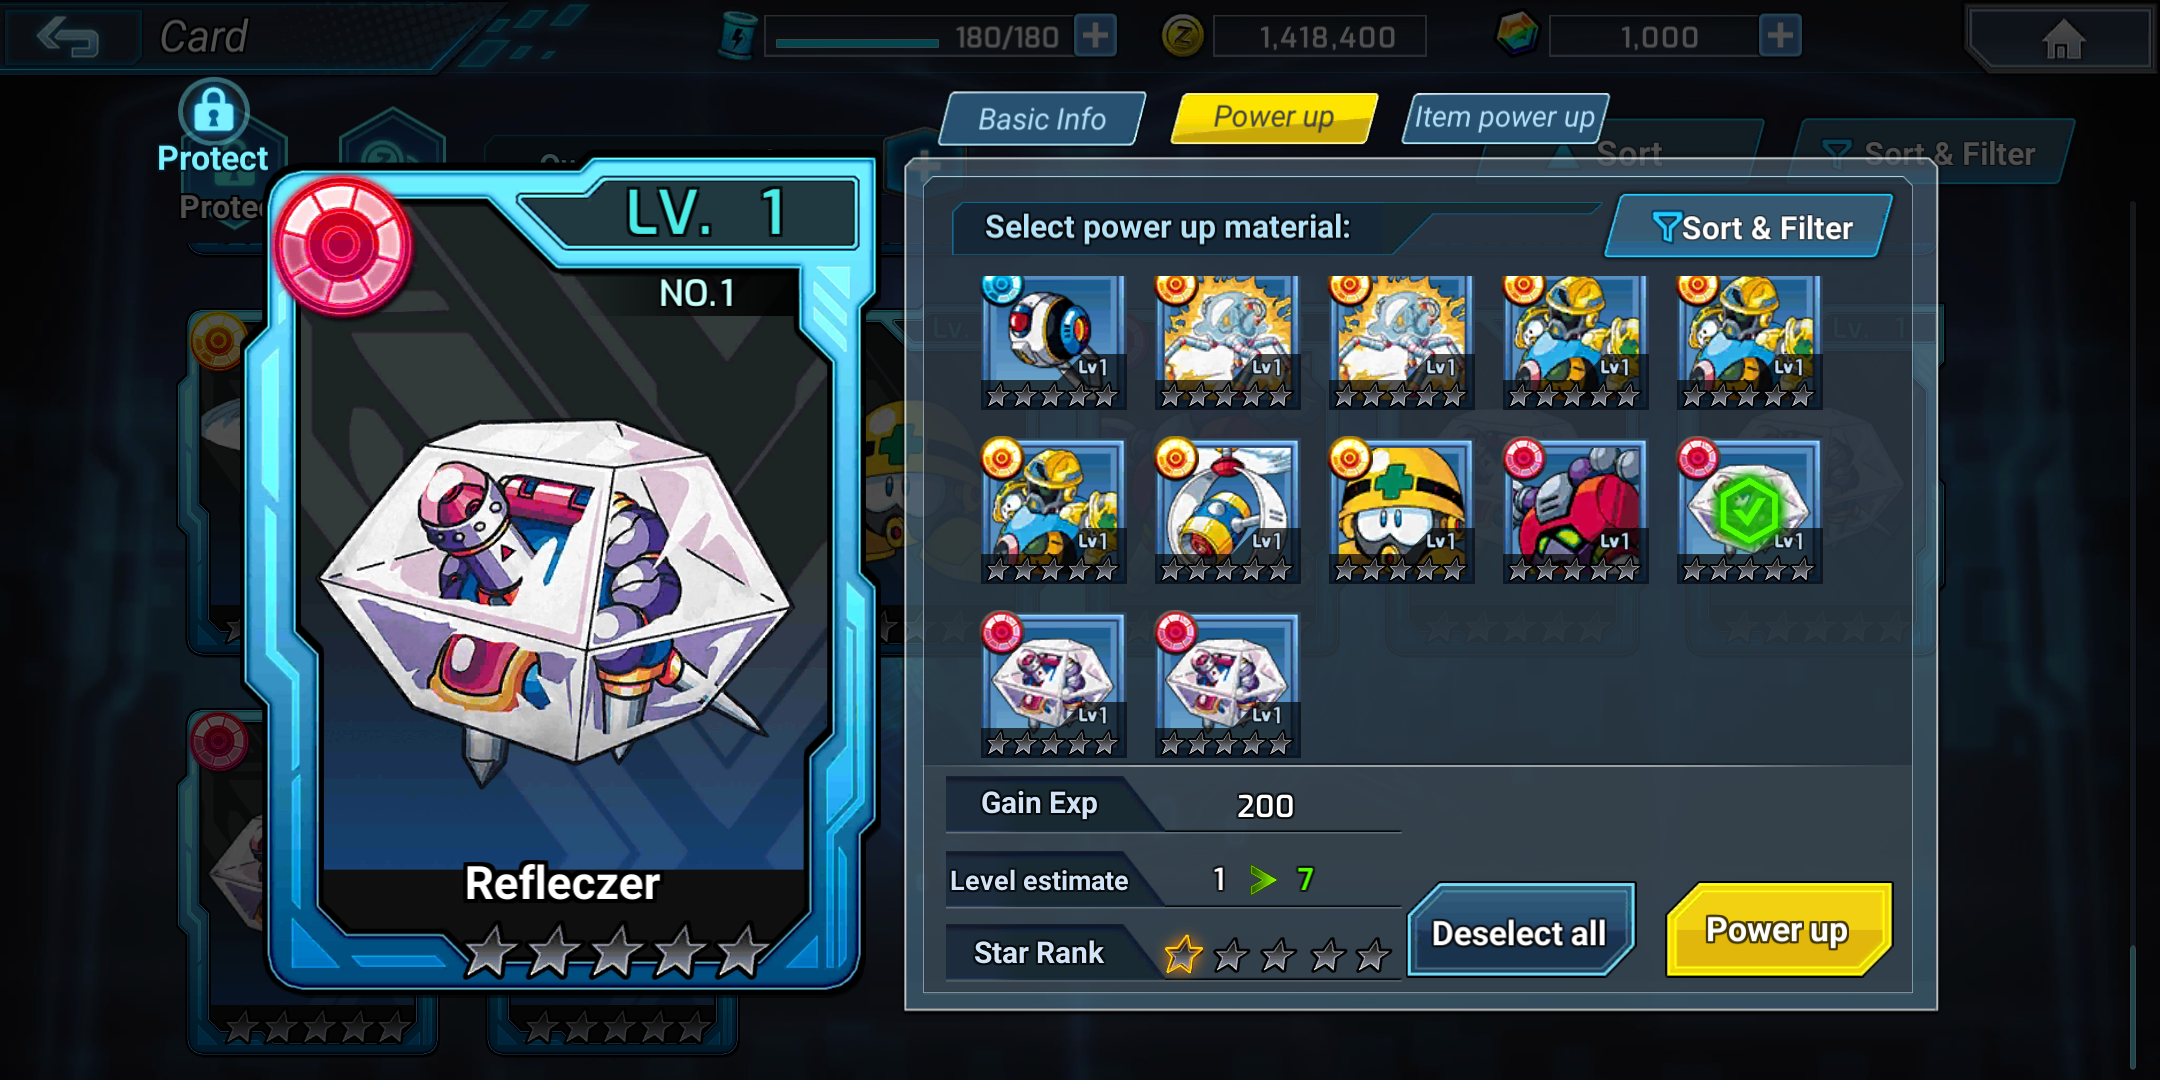
Task: Tap the energy battery icon
Action: pos(738,36)
